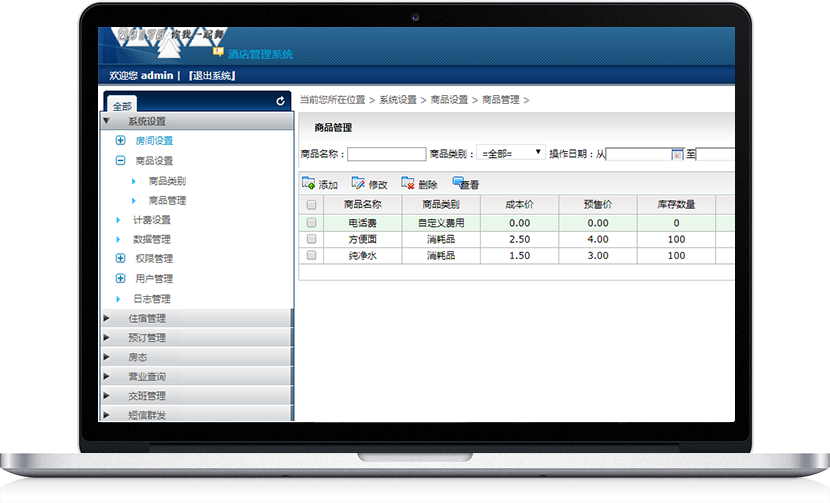Click the sidebar refresh icon
Image resolution: width=830 pixels, height=503 pixels.
pos(281,101)
